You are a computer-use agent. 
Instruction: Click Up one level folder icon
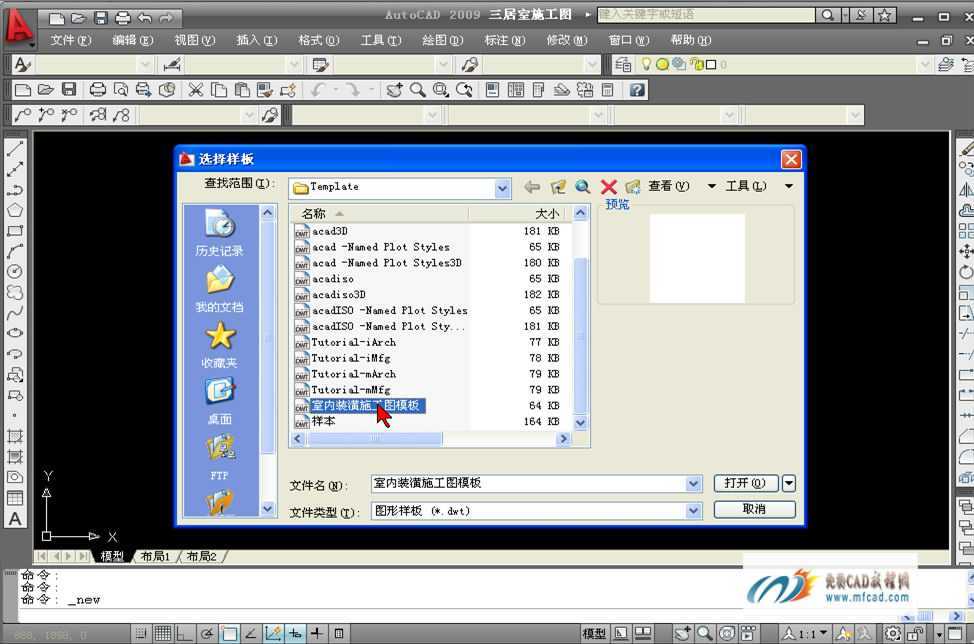point(558,186)
